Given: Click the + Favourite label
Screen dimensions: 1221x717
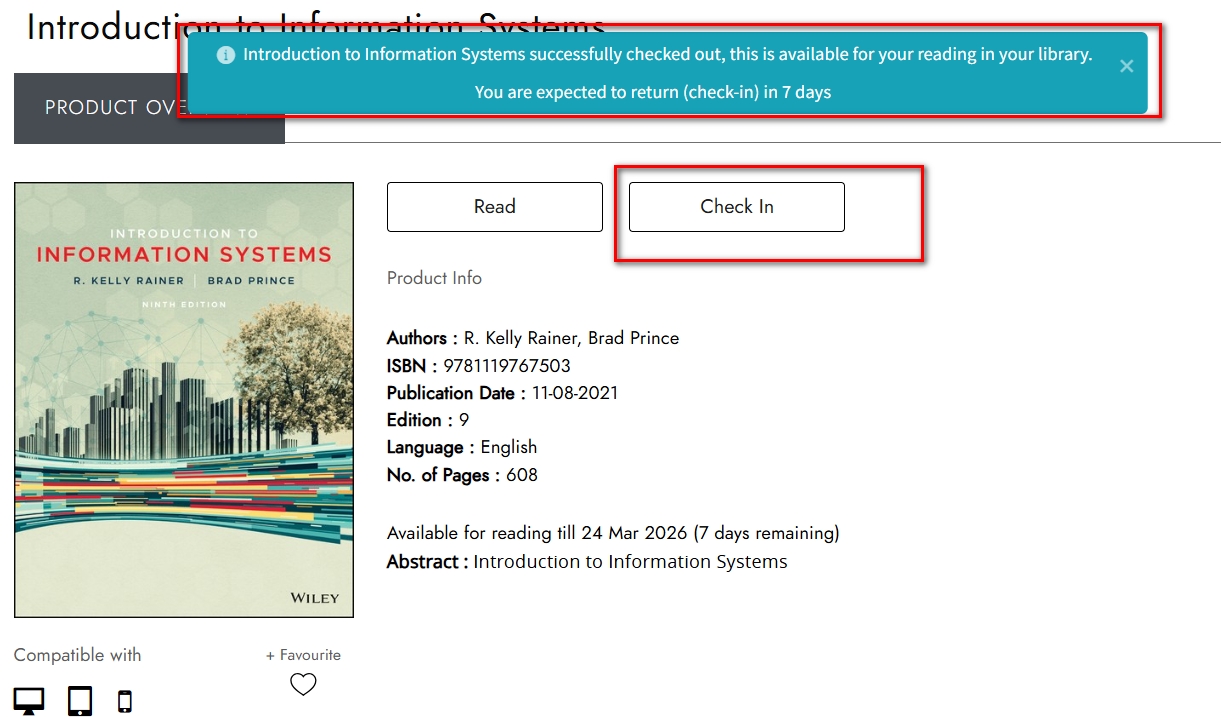Looking at the screenshot, I should pyautogui.click(x=303, y=655).
